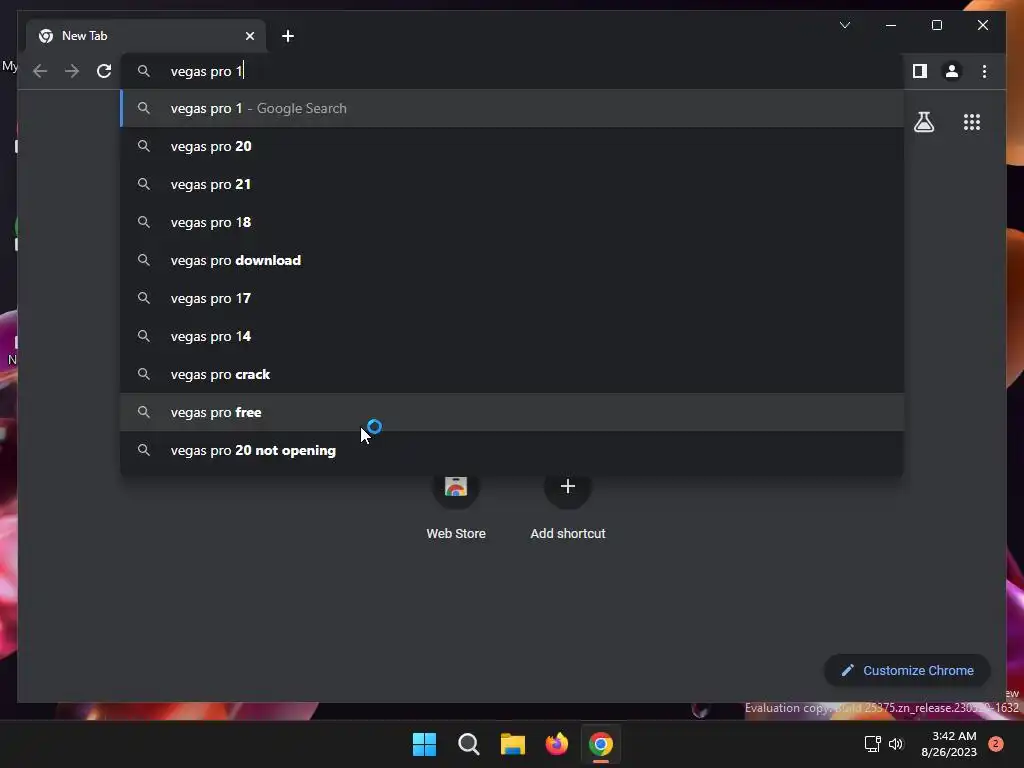Go back with the back arrow
Image resolution: width=1024 pixels, height=768 pixels.
click(40, 71)
